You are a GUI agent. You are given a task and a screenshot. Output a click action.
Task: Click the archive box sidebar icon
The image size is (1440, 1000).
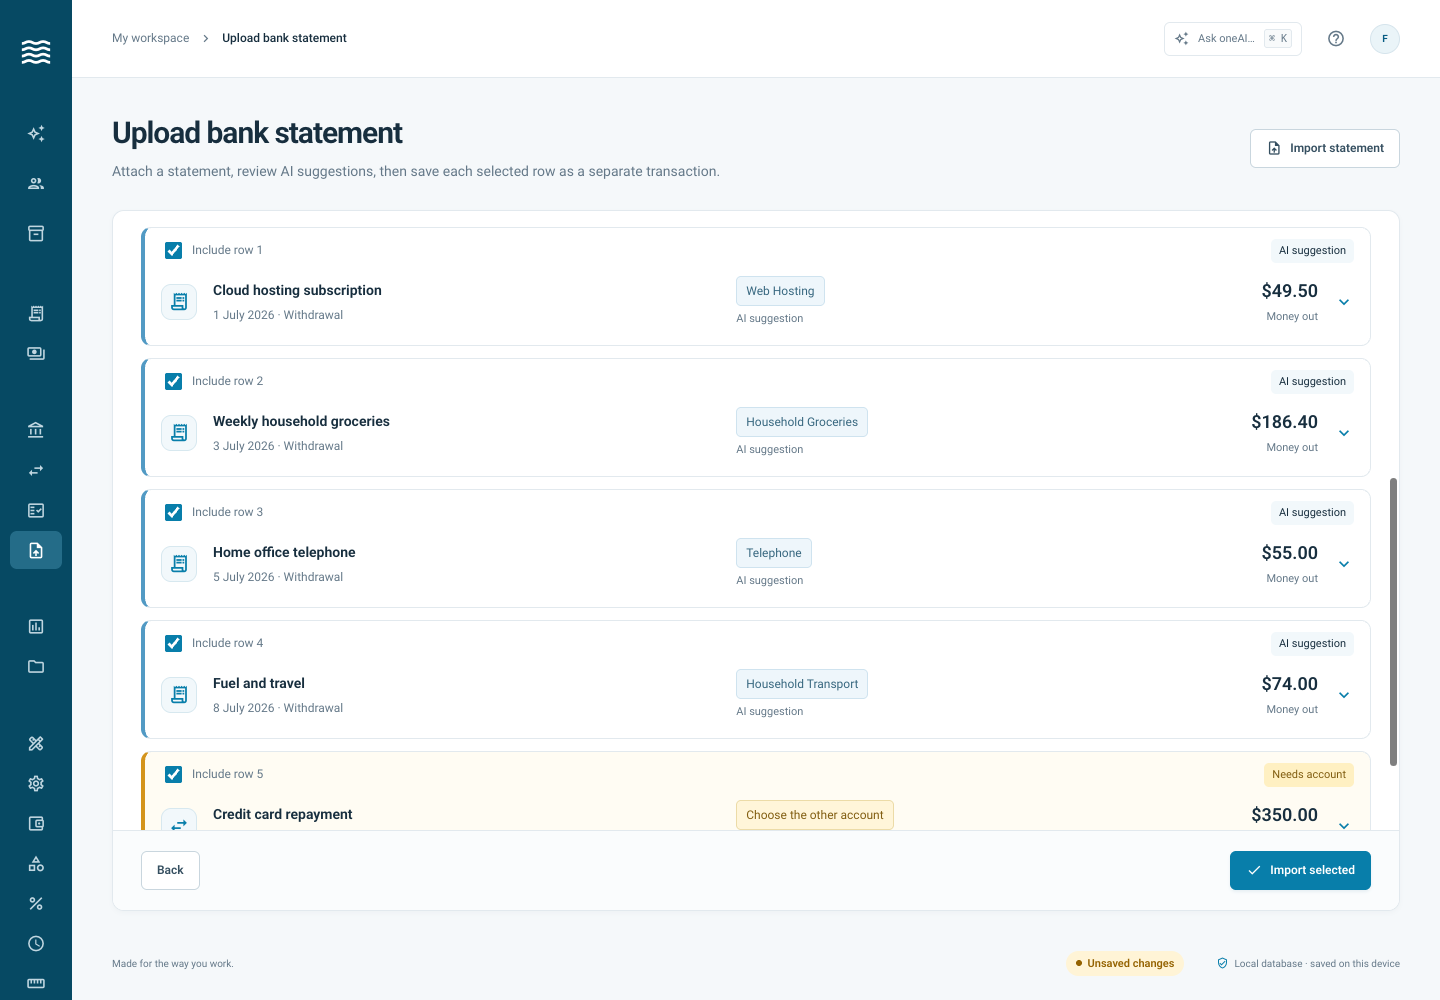(36, 234)
